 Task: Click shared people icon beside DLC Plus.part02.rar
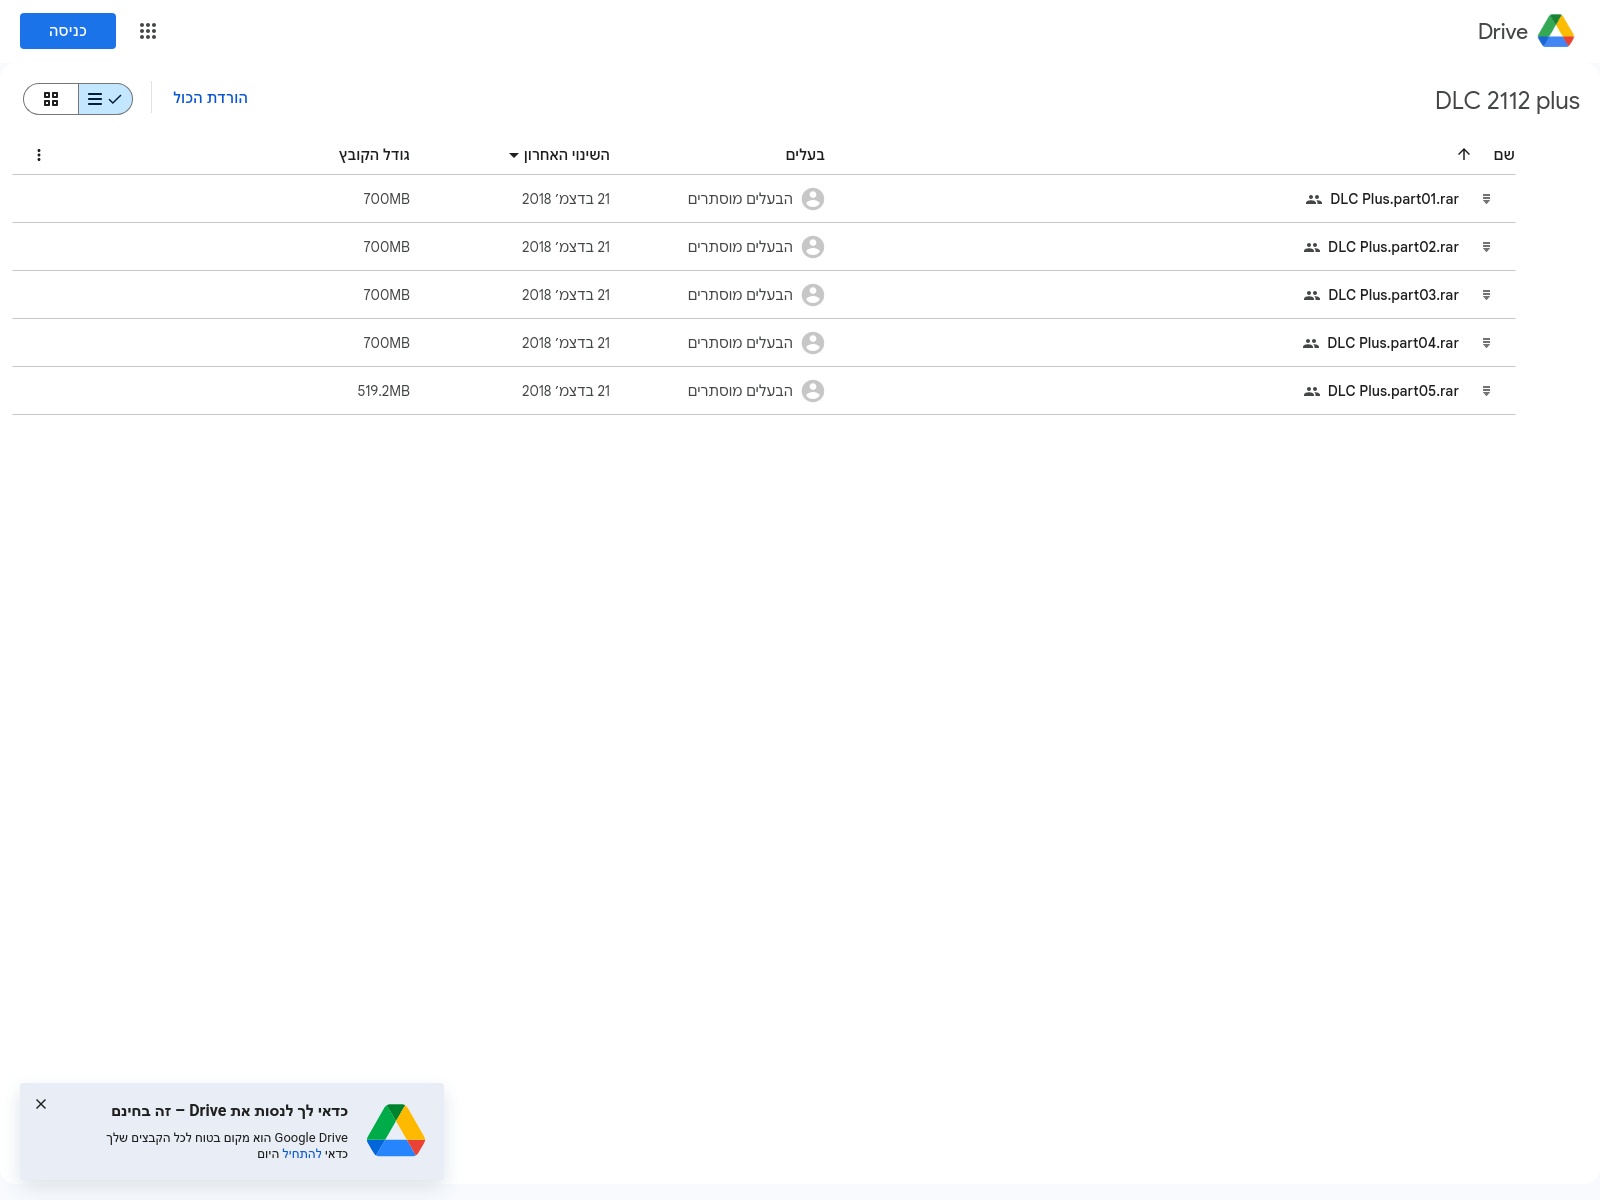click(x=1312, y=248)
